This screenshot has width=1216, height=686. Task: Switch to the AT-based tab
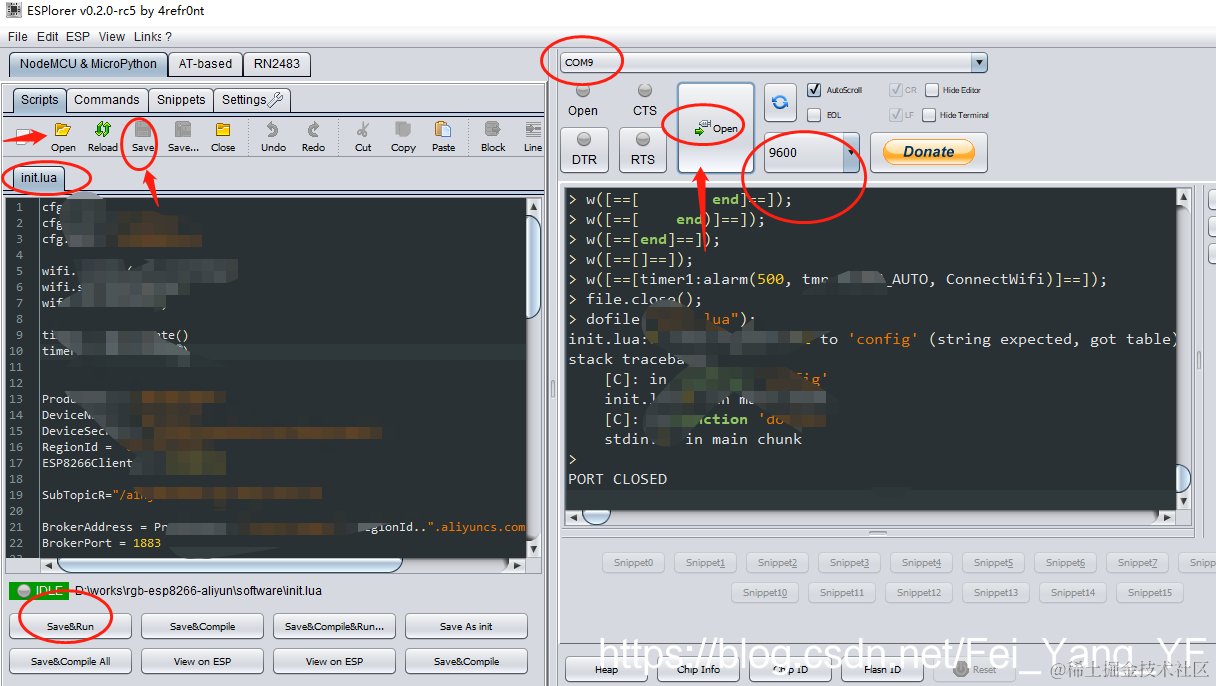pyautogui.click(x=205, y=64)
